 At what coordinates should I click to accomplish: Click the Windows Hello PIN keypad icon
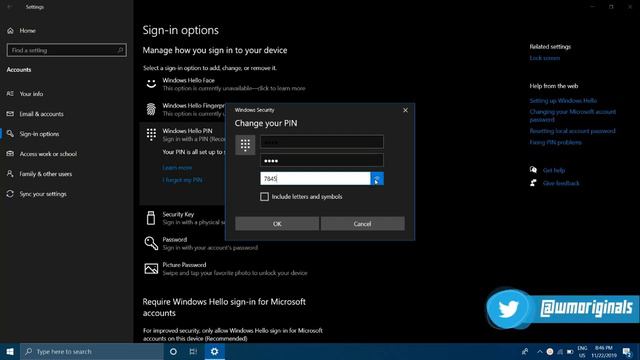coord(151,134)
